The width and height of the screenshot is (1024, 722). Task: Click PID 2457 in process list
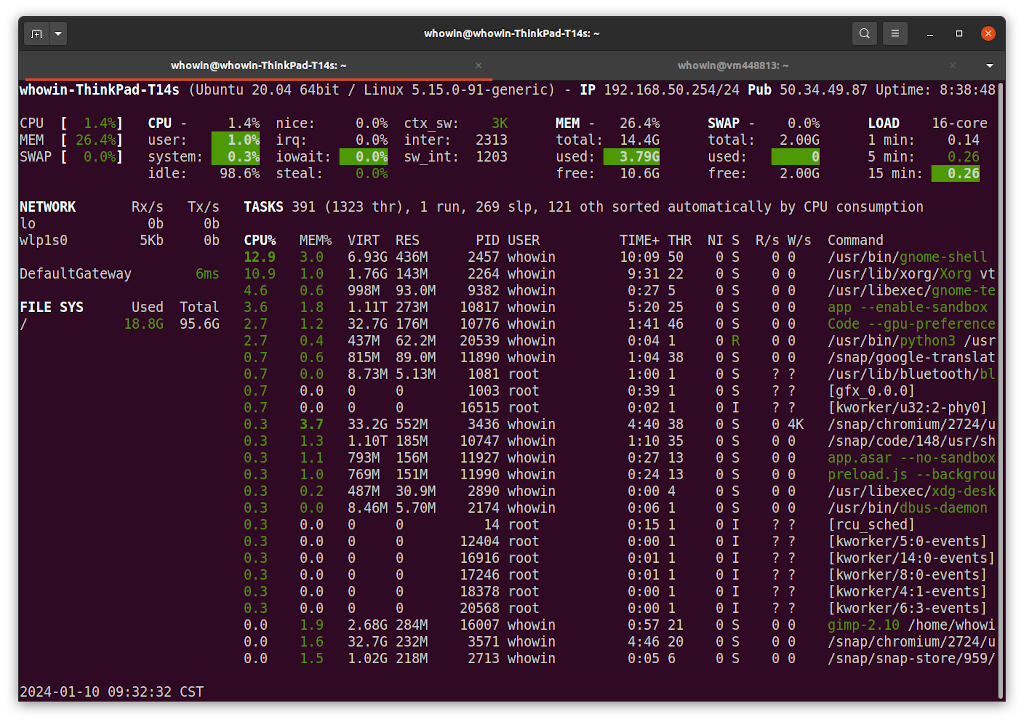point(483,257)
